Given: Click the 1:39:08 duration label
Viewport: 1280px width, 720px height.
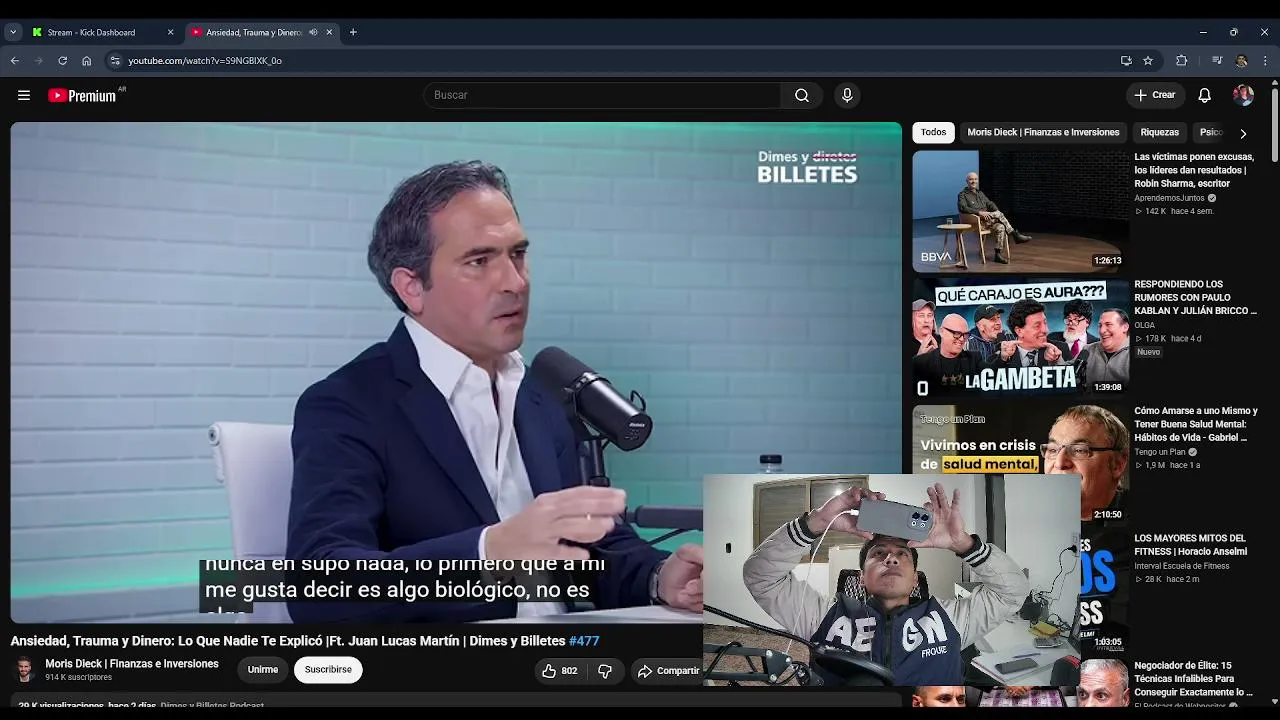Looking at the screenshot, I should [x=1108, y=388].
